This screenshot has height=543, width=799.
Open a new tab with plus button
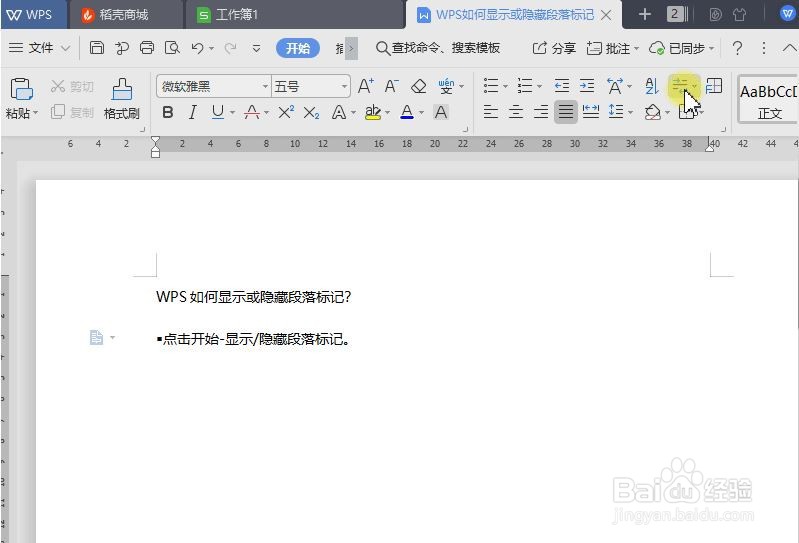click(645, 14)
